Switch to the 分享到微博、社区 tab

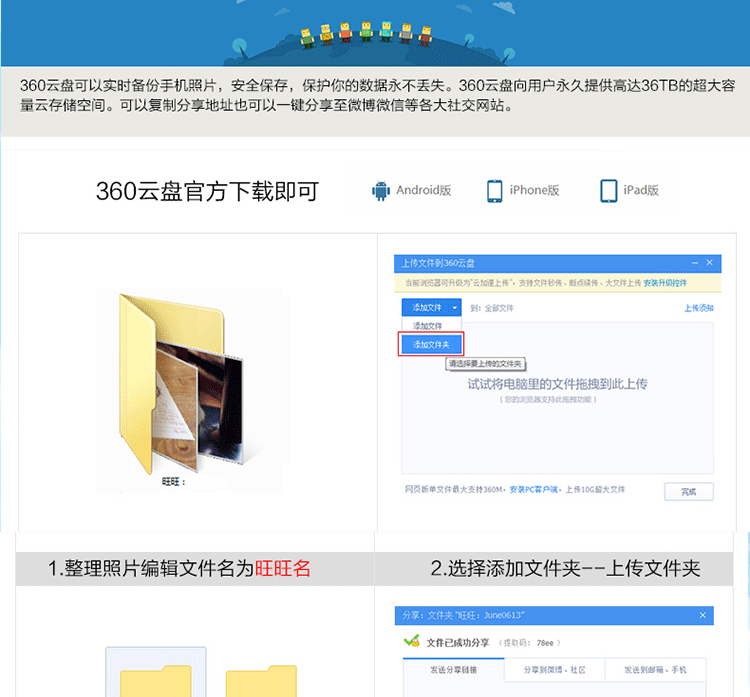[x=554, y=670]
